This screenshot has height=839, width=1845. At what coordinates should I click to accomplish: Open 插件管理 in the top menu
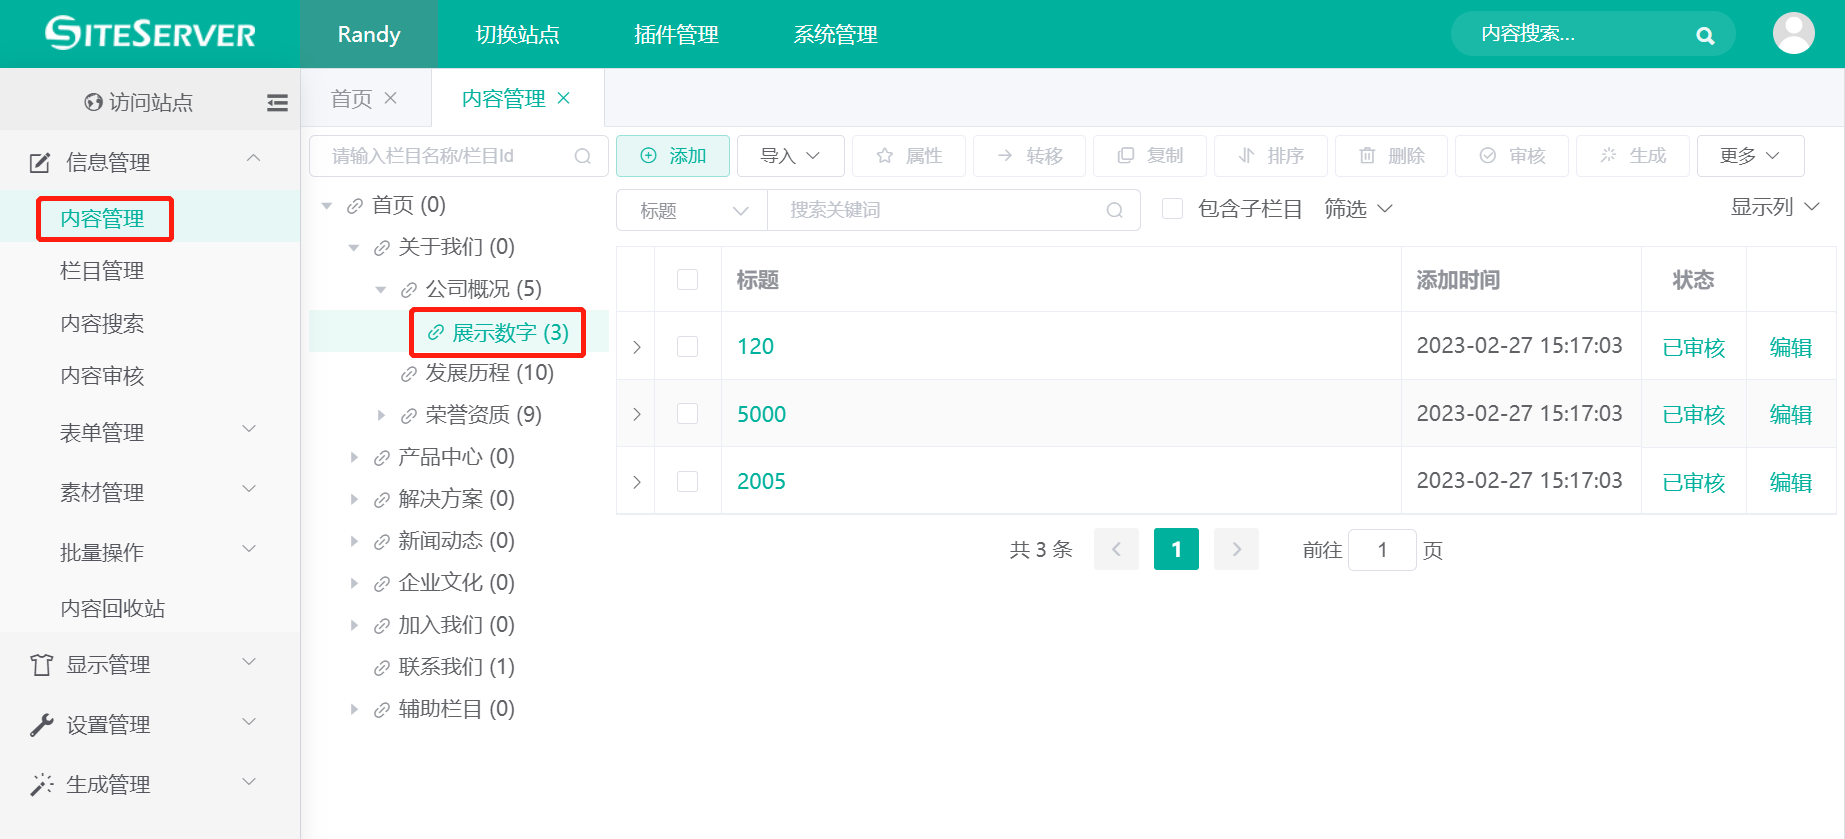[x=676, y=35]
